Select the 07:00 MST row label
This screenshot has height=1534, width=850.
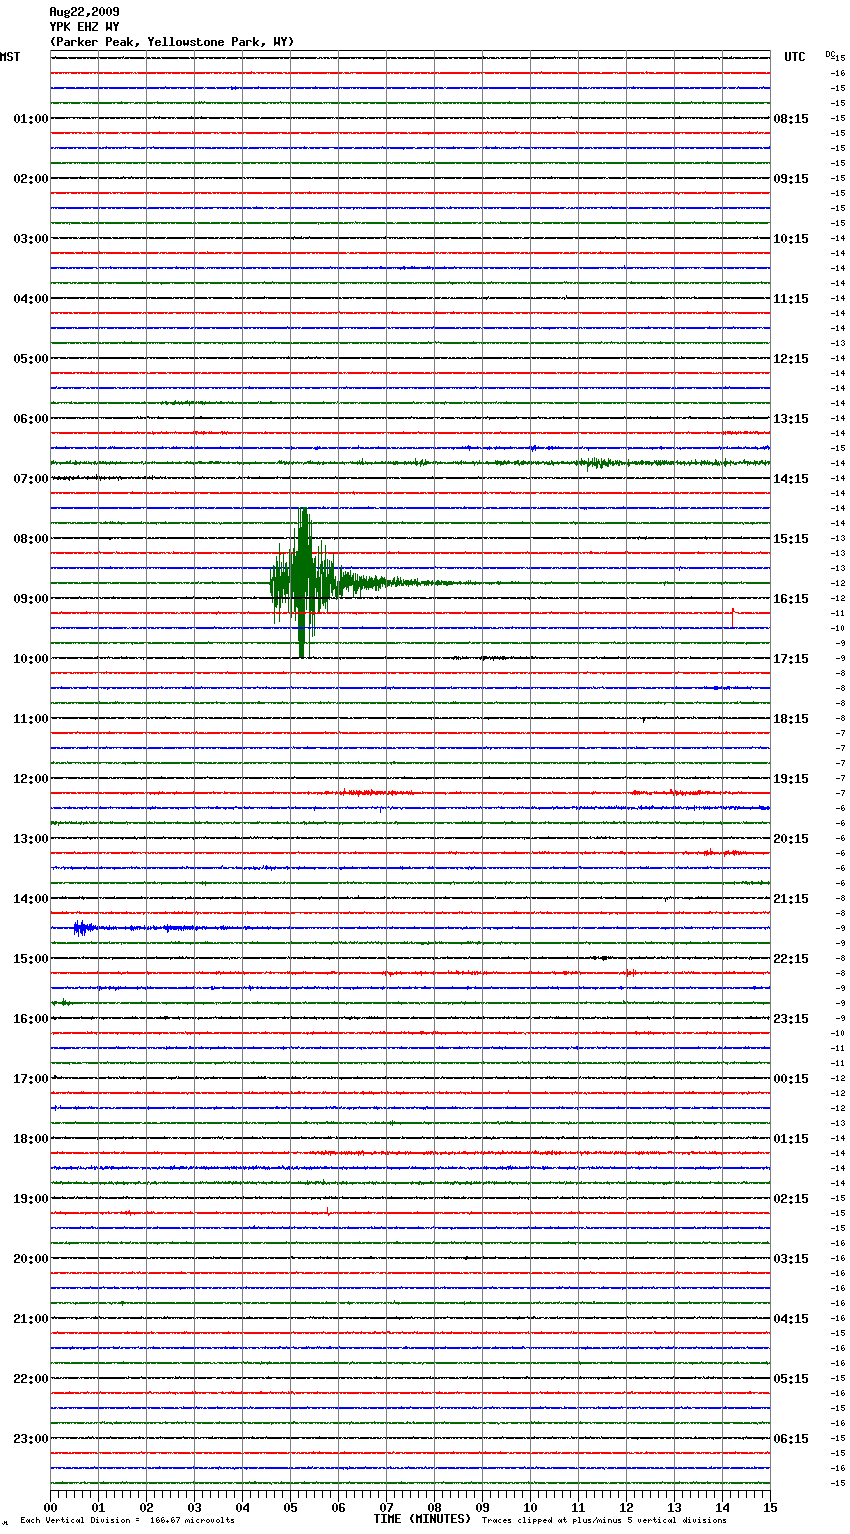pyautogui.click(x=30, y=479)
